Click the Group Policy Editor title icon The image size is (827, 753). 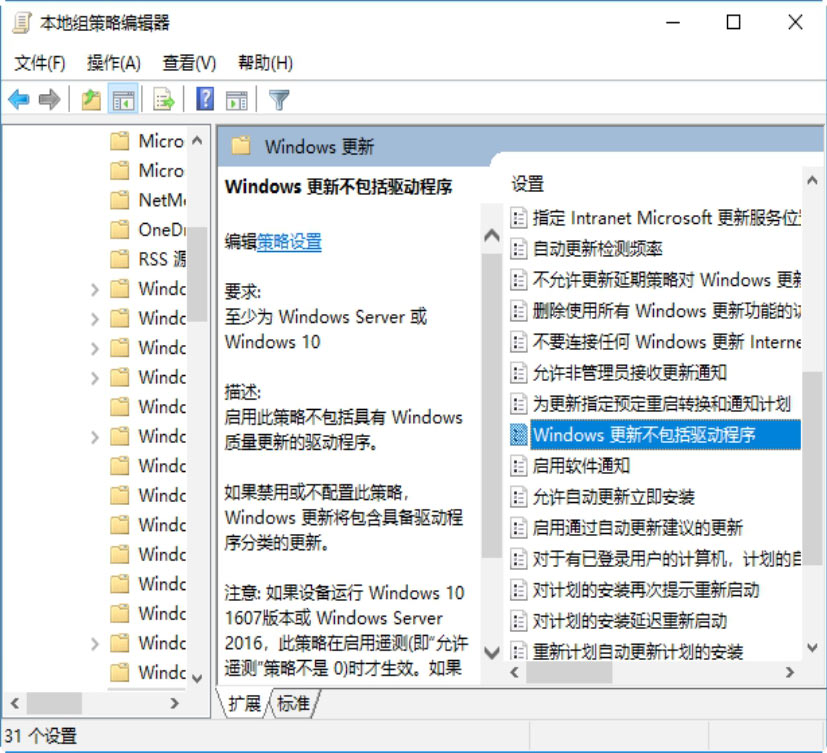22,23
